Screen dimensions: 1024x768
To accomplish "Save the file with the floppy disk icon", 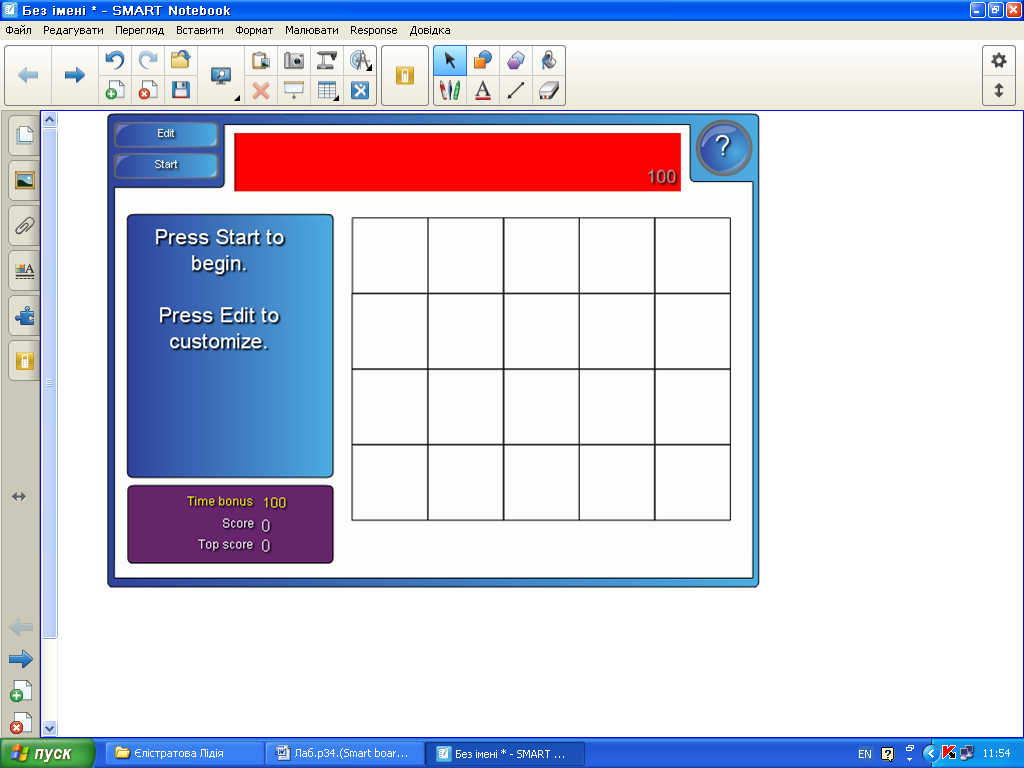I will click(x=181, y=90).
